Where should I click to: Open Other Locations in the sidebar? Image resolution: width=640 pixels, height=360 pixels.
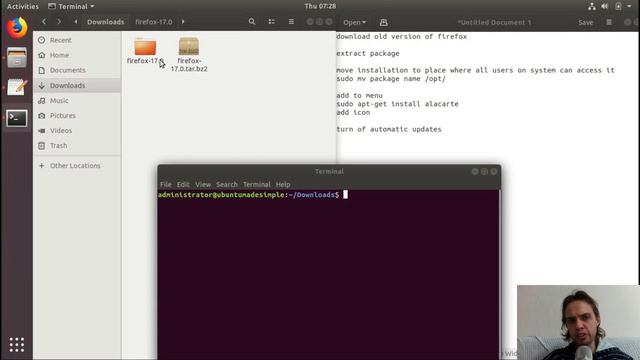[77, 166]
